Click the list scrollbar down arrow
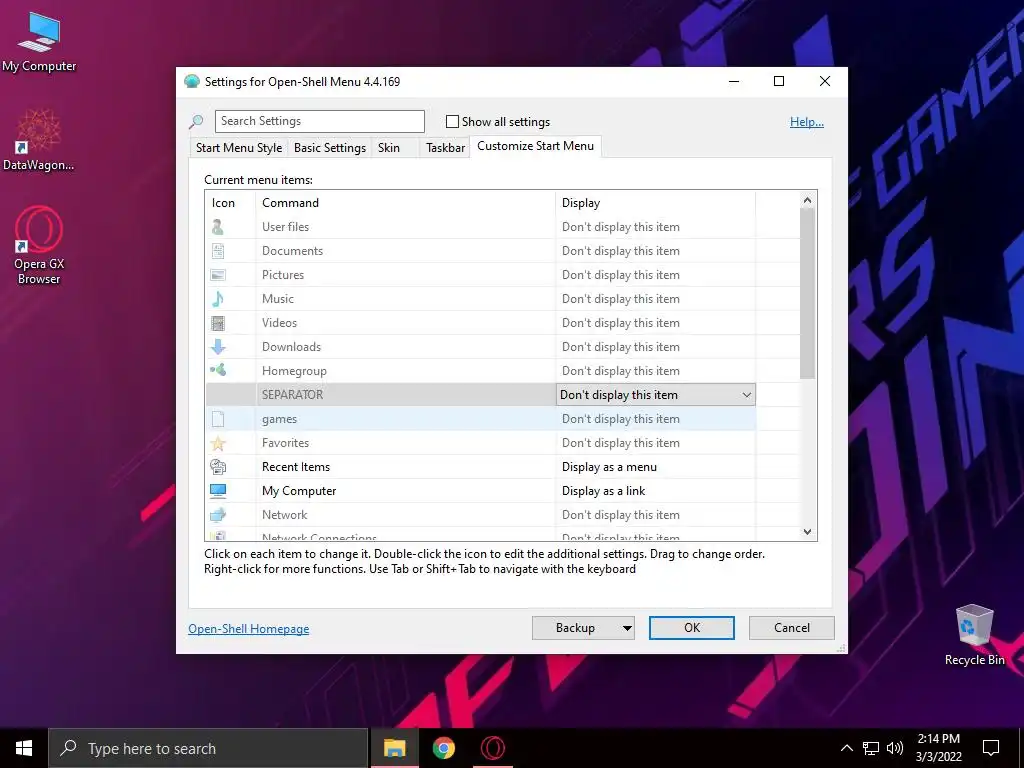The image size is (1024, 768). [808, 532]
